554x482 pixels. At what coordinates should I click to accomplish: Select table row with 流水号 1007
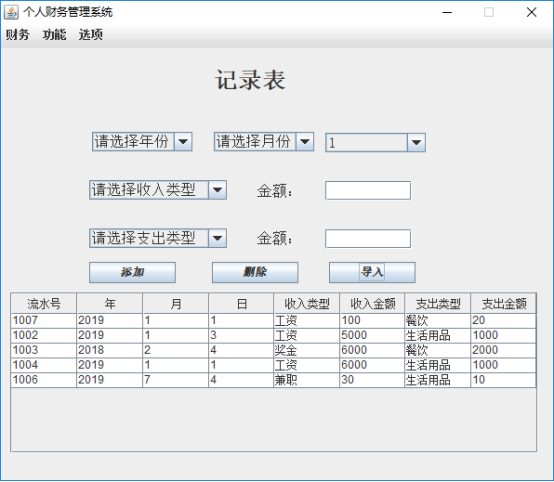(x=273, y=321)
